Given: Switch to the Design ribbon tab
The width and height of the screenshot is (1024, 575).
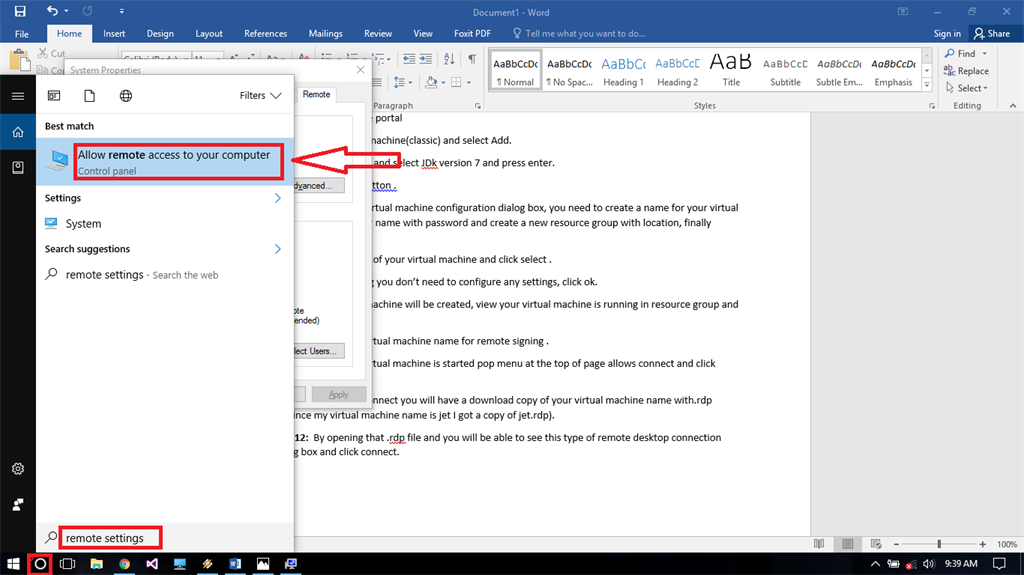Looking at the screenshot, I should pyautogui.click(x=160, y=33).
